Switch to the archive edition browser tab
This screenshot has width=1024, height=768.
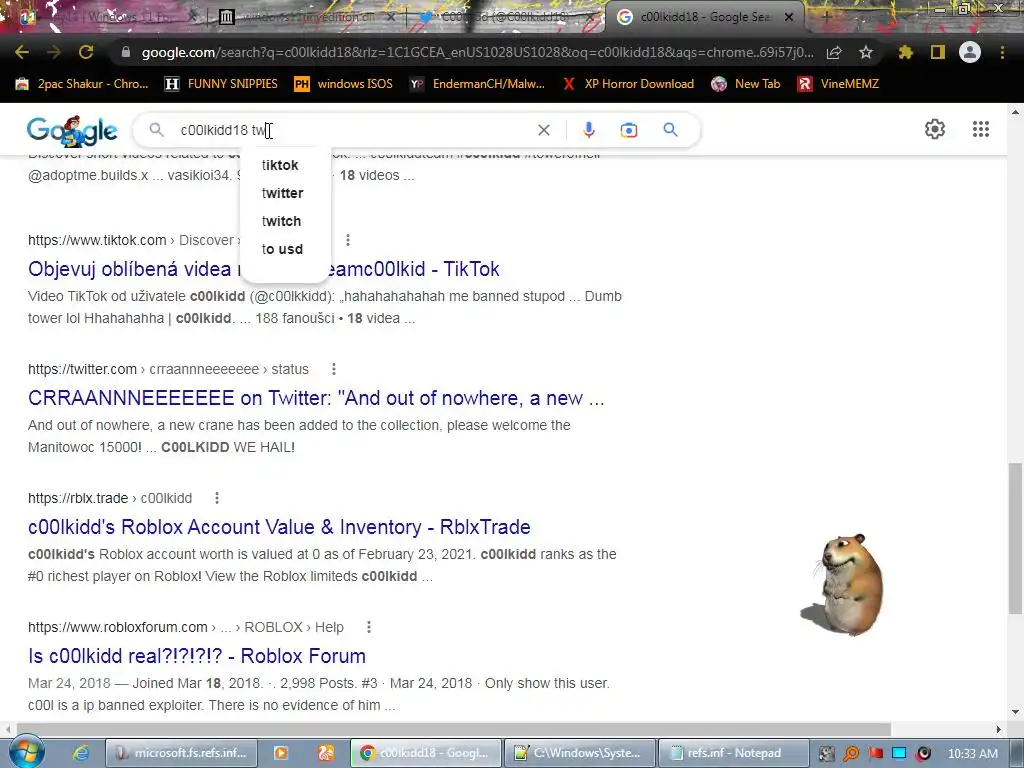pyautogui.click(x=306, y=17)
